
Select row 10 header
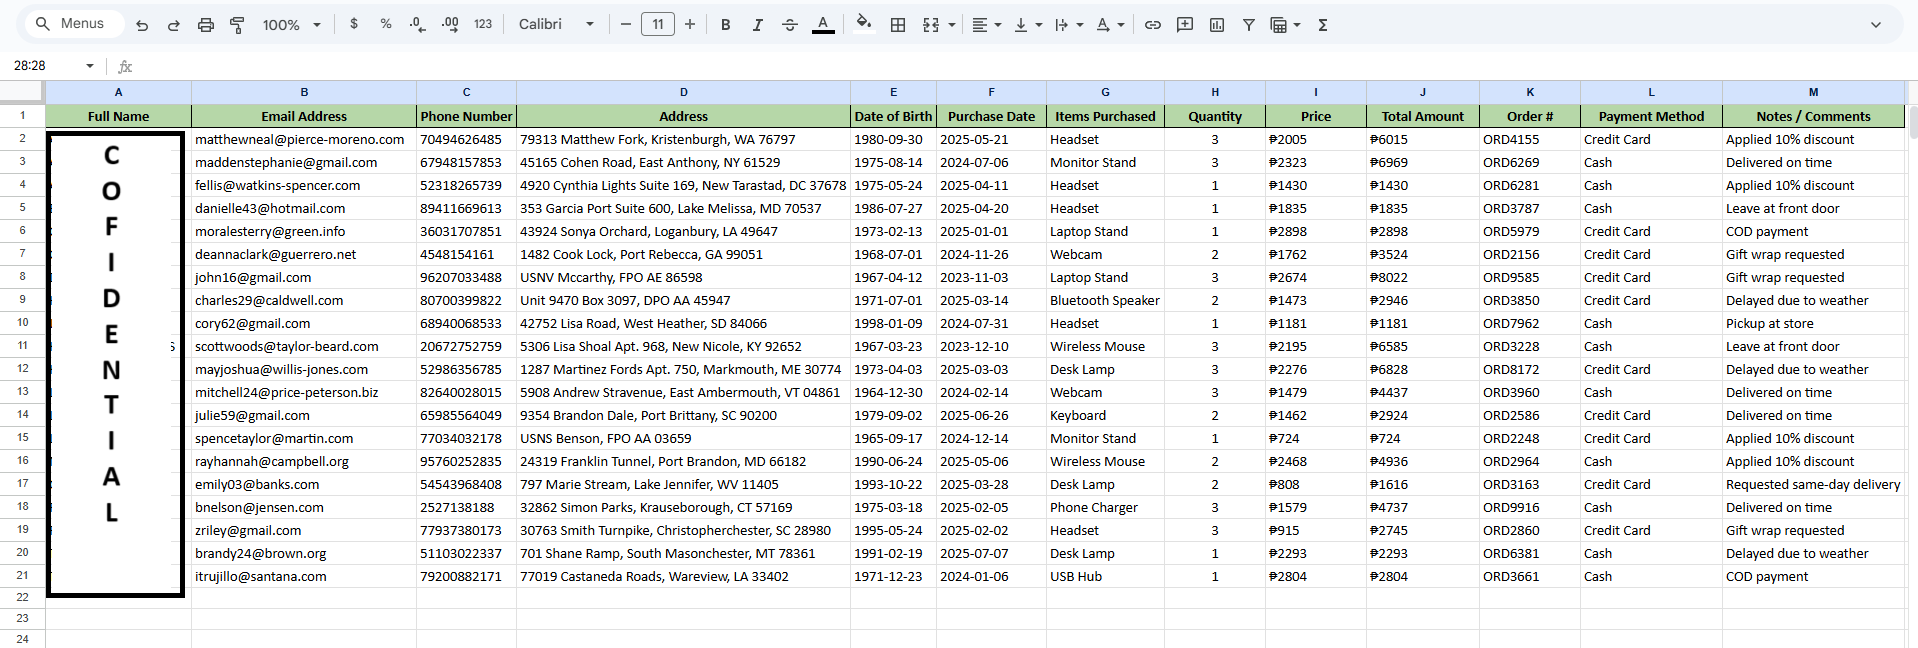[22, 323]
